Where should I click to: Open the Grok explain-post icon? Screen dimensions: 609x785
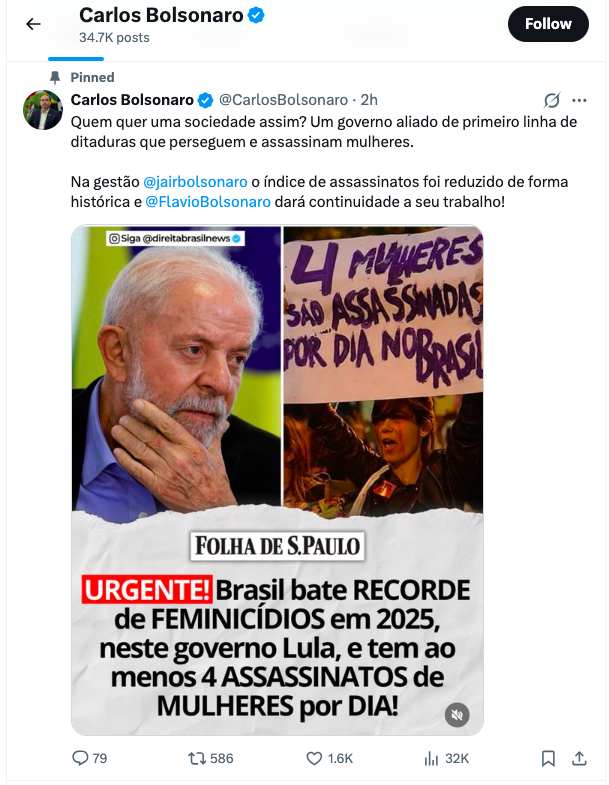click(552, 100)
